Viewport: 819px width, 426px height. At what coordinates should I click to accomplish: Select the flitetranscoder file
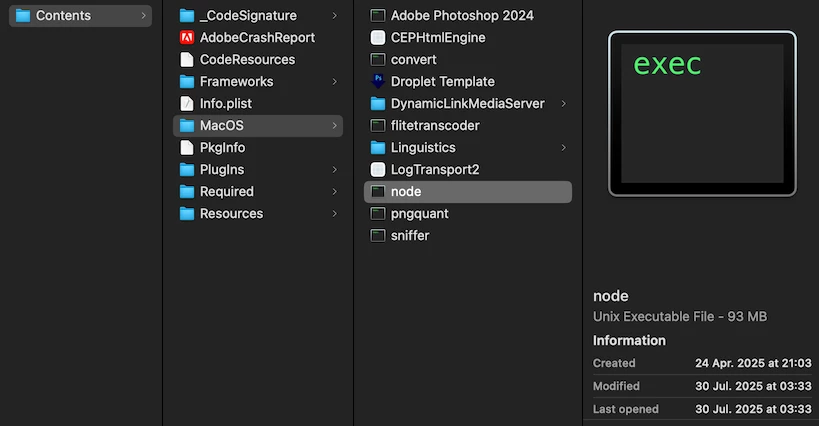click(x=434, y=126)
